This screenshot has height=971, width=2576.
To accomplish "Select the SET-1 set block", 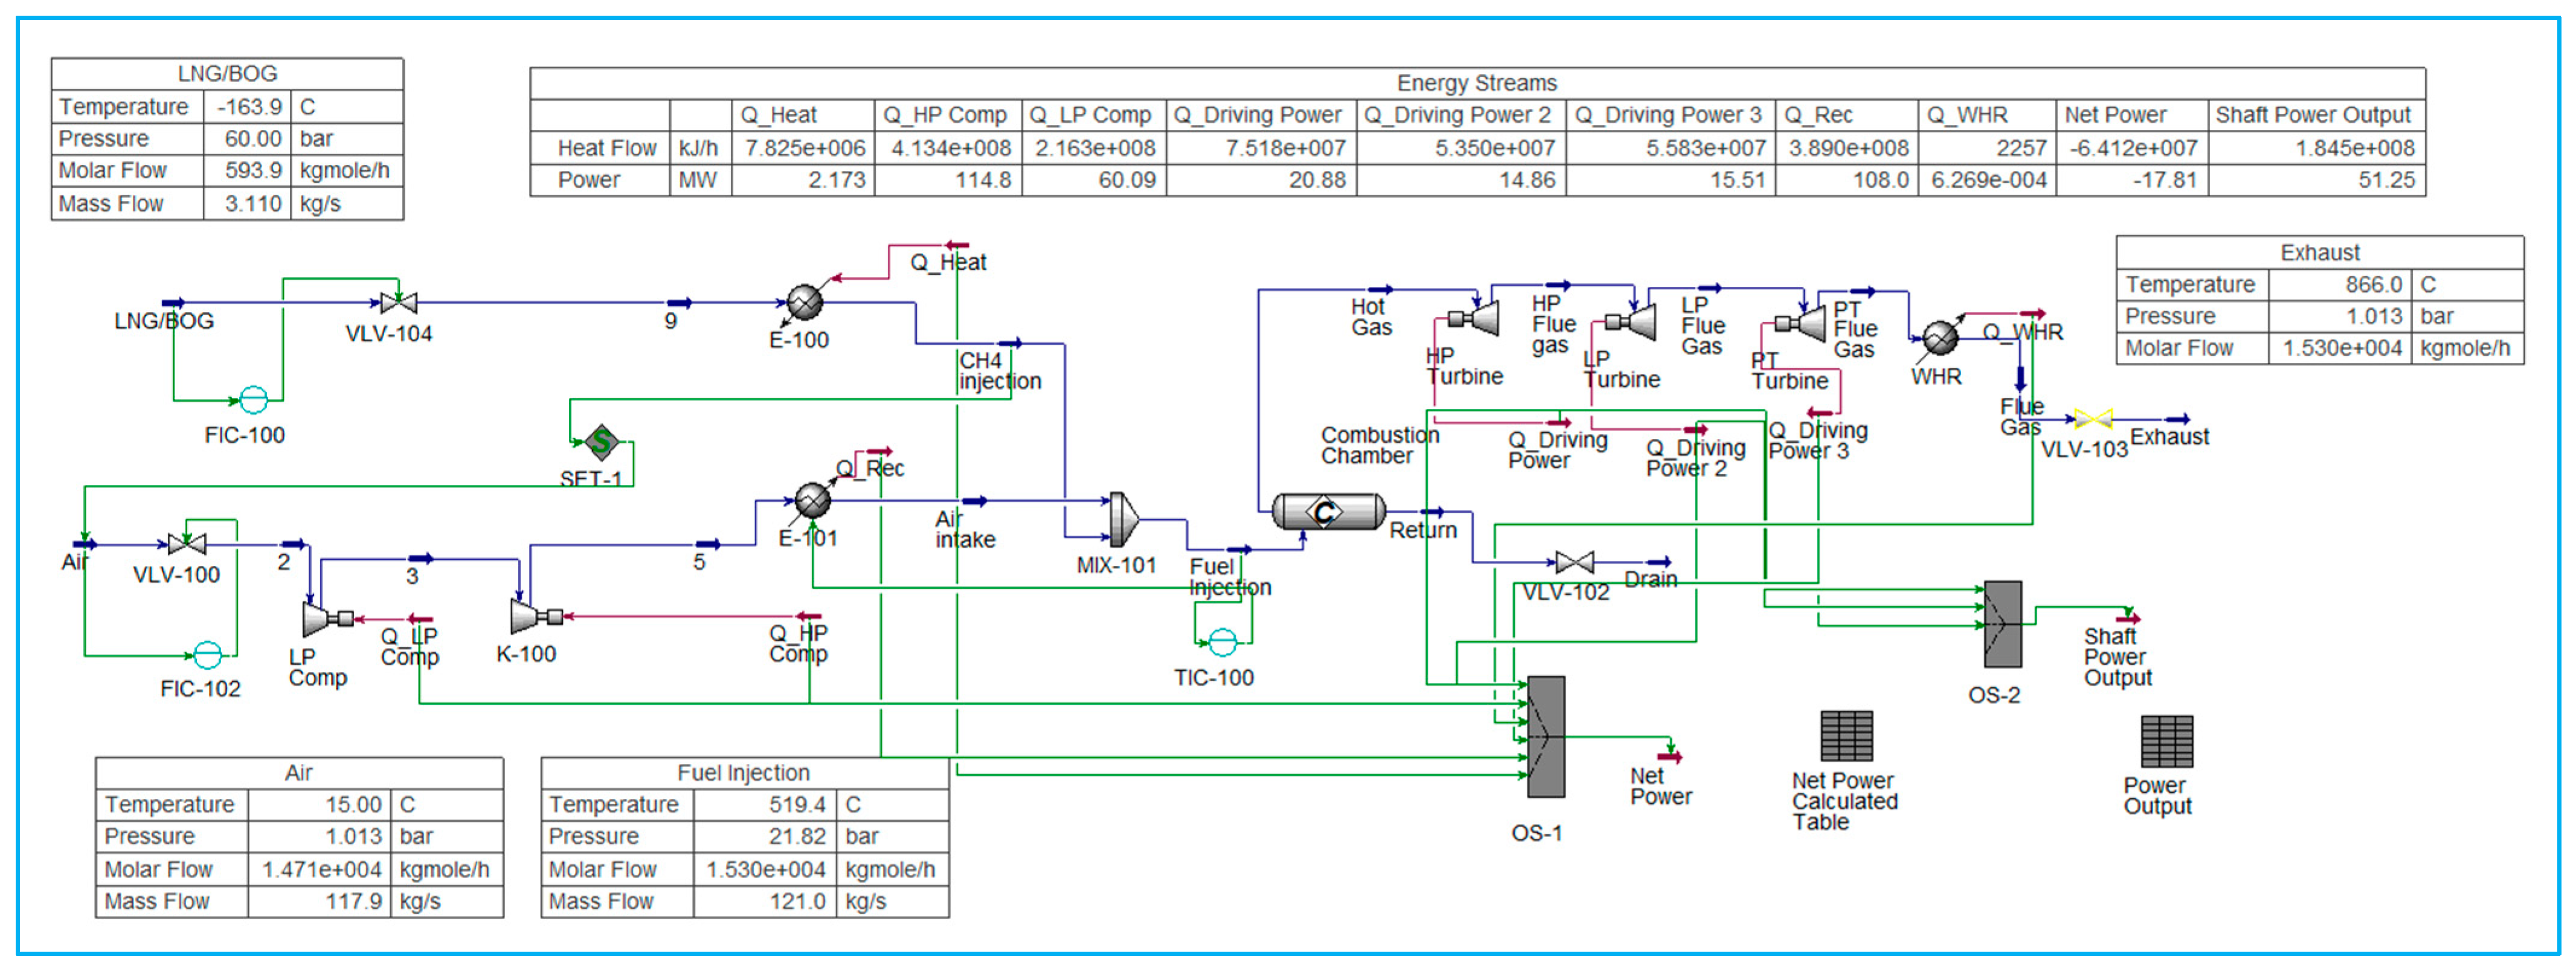I will coord(602,441).
